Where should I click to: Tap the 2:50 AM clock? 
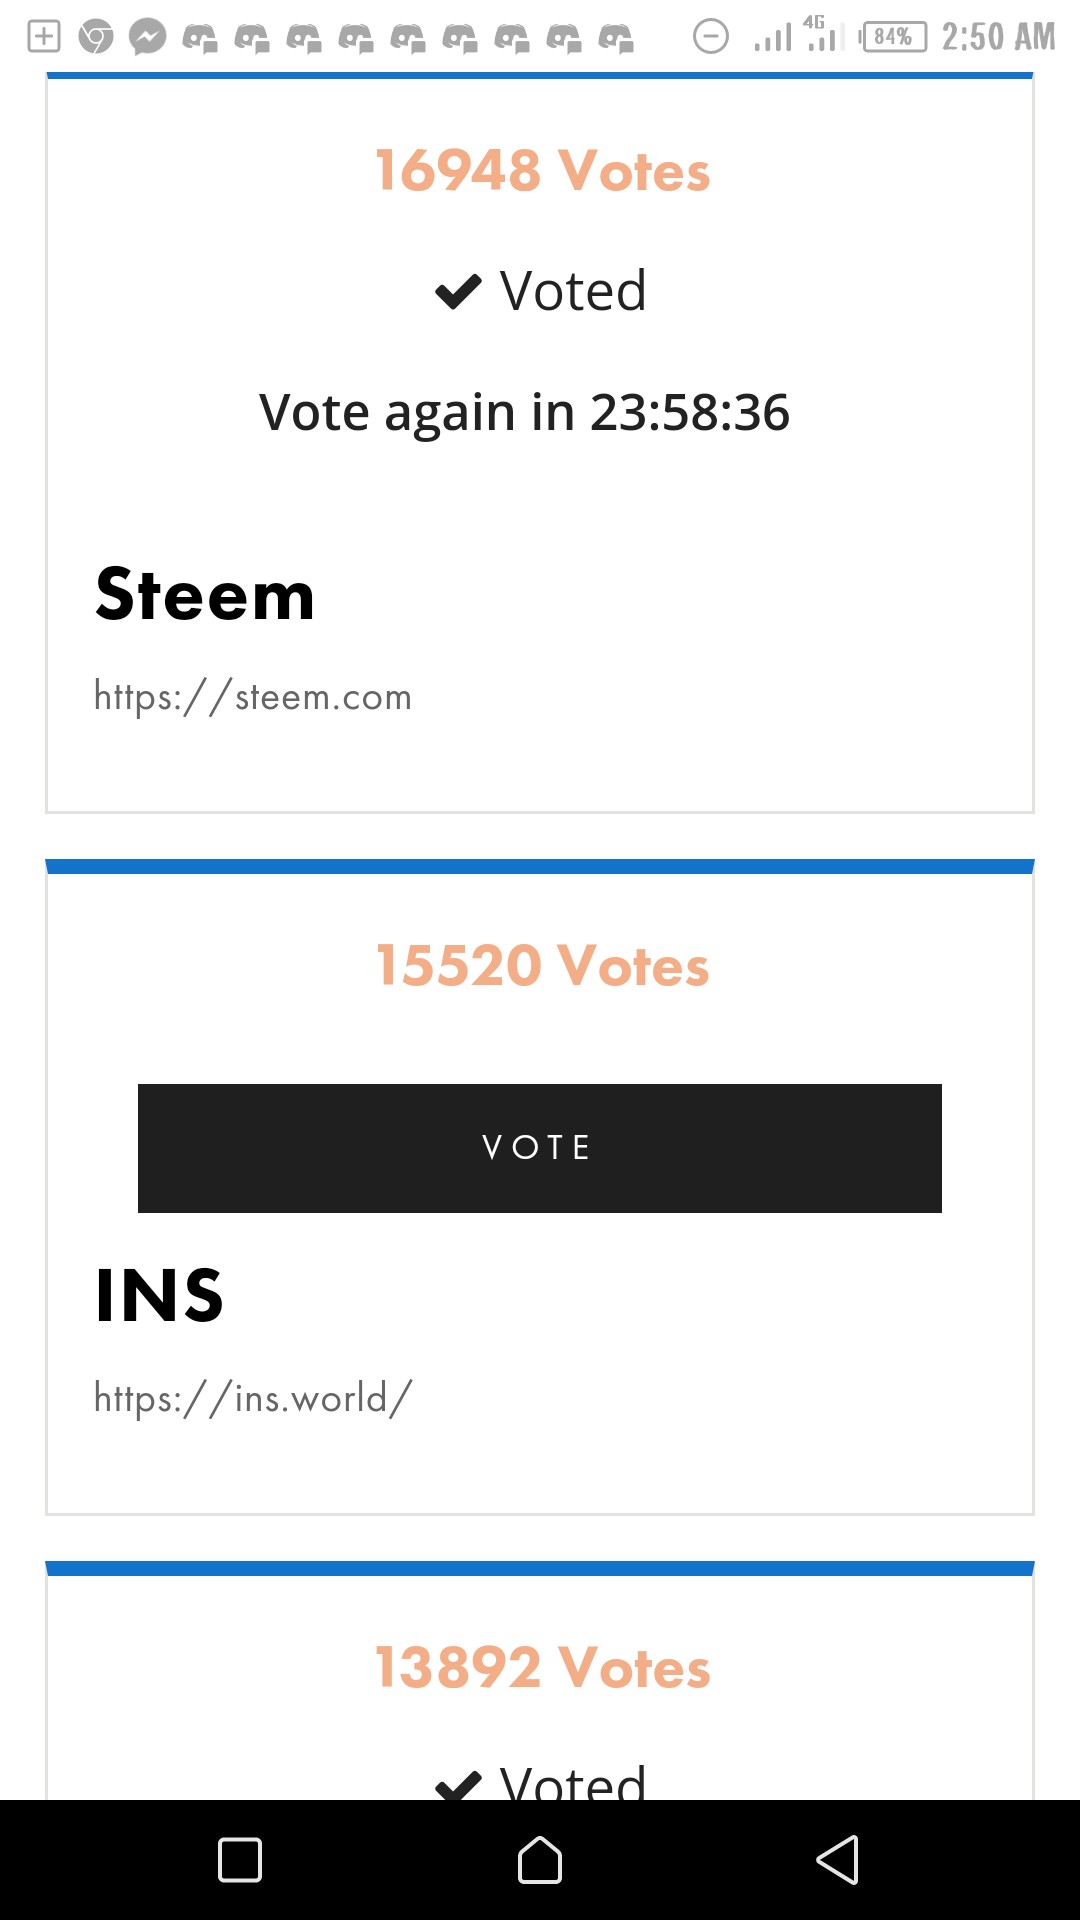coord(998,37)
